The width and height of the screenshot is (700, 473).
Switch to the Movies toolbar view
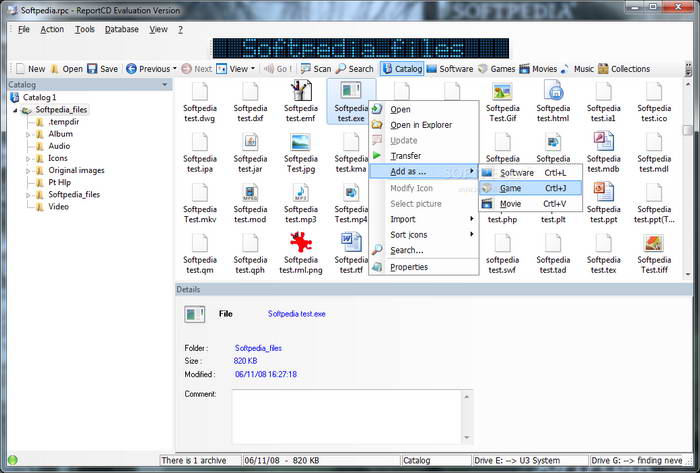point(538,69)
